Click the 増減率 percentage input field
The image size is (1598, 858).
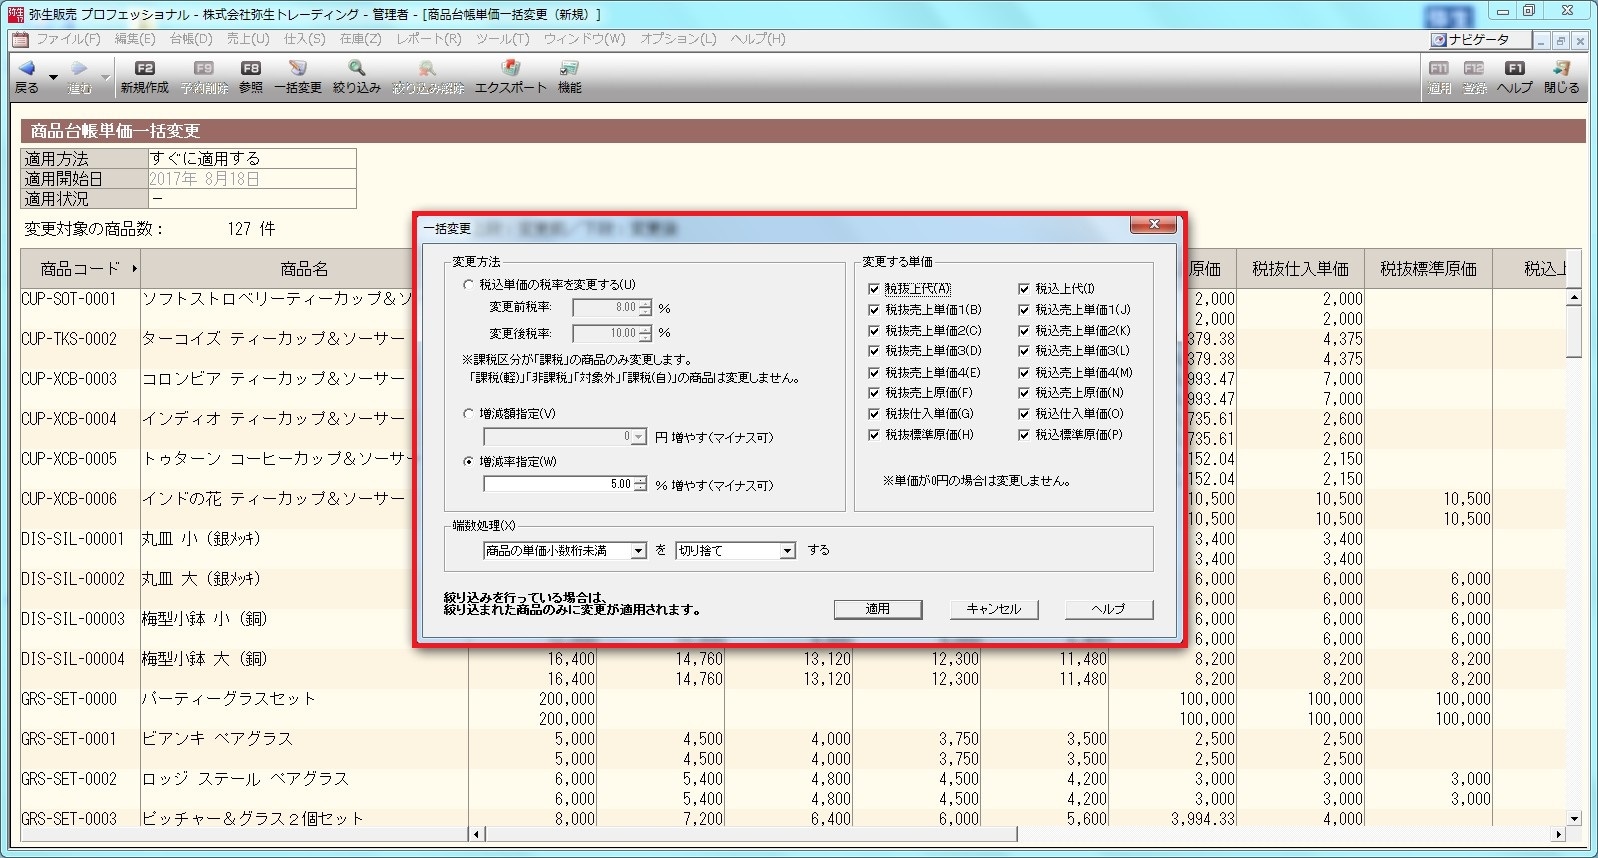(558, 484)
